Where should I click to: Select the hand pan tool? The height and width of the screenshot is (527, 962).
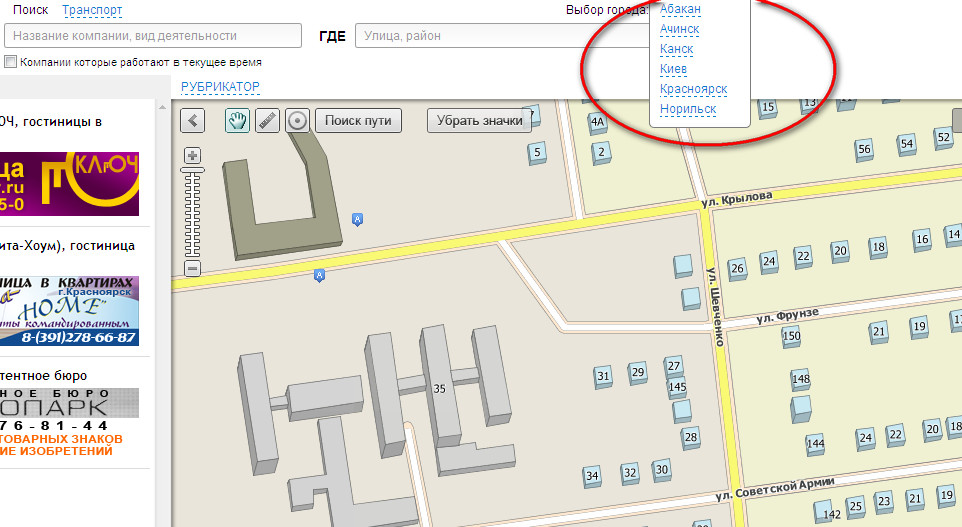[x=237, y=121]
